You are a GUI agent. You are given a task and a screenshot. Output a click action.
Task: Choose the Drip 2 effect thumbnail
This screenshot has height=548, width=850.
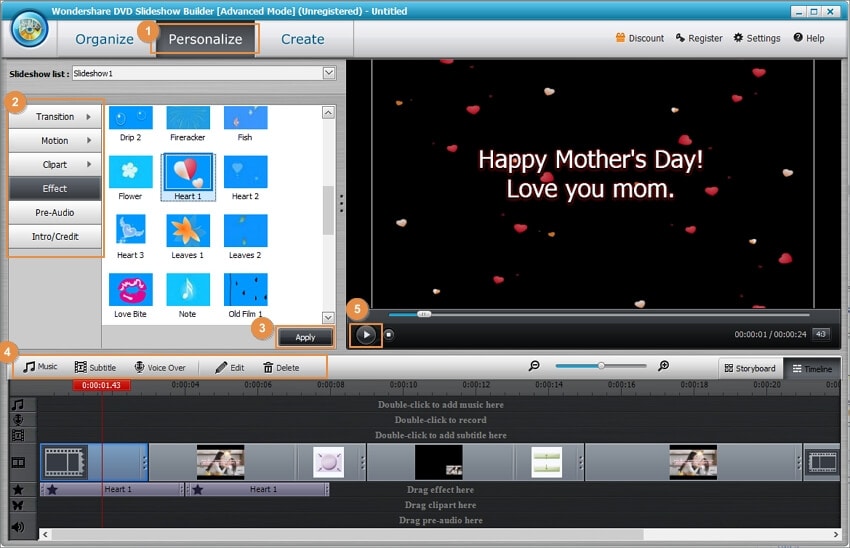click(x=131, y=118)
